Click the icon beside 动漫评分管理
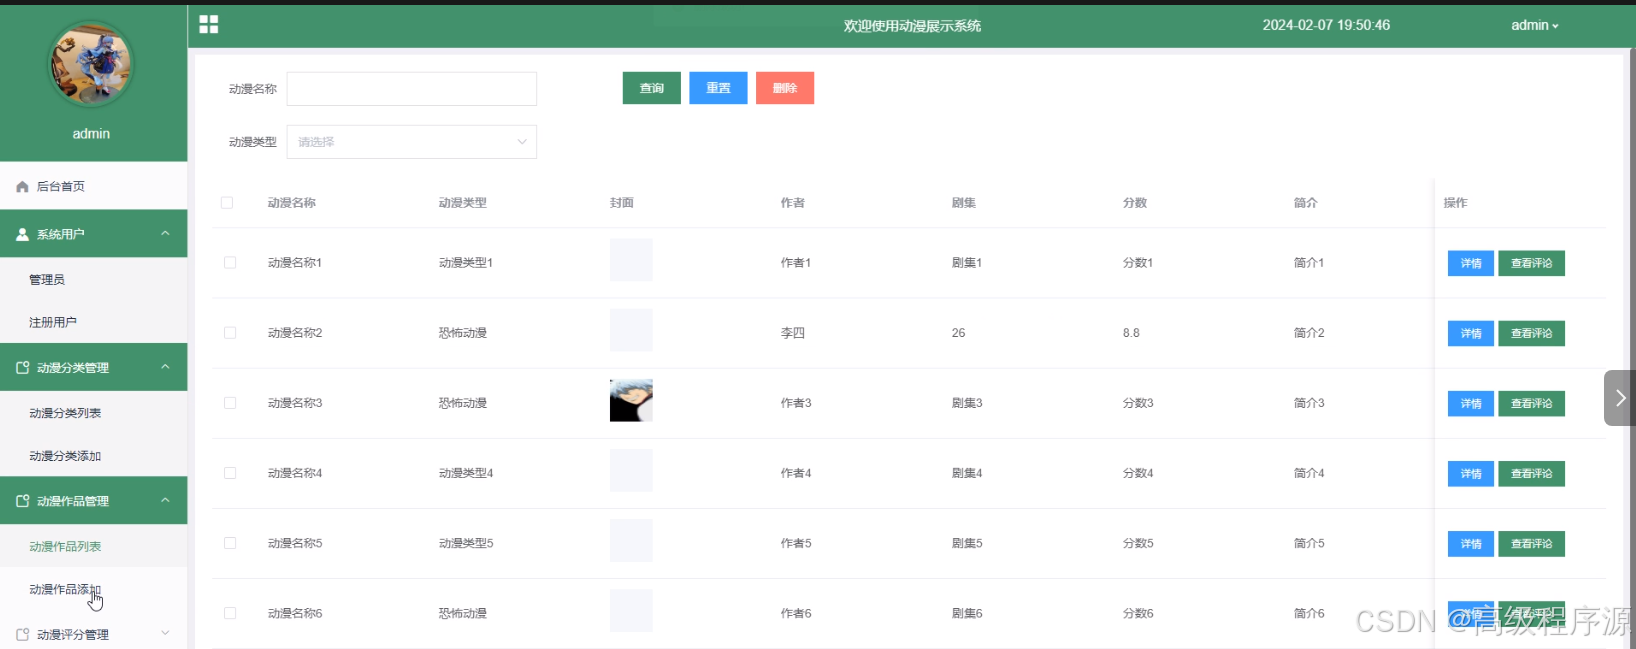The height and width of the screenshot is (649, 1636). point(22,634)
